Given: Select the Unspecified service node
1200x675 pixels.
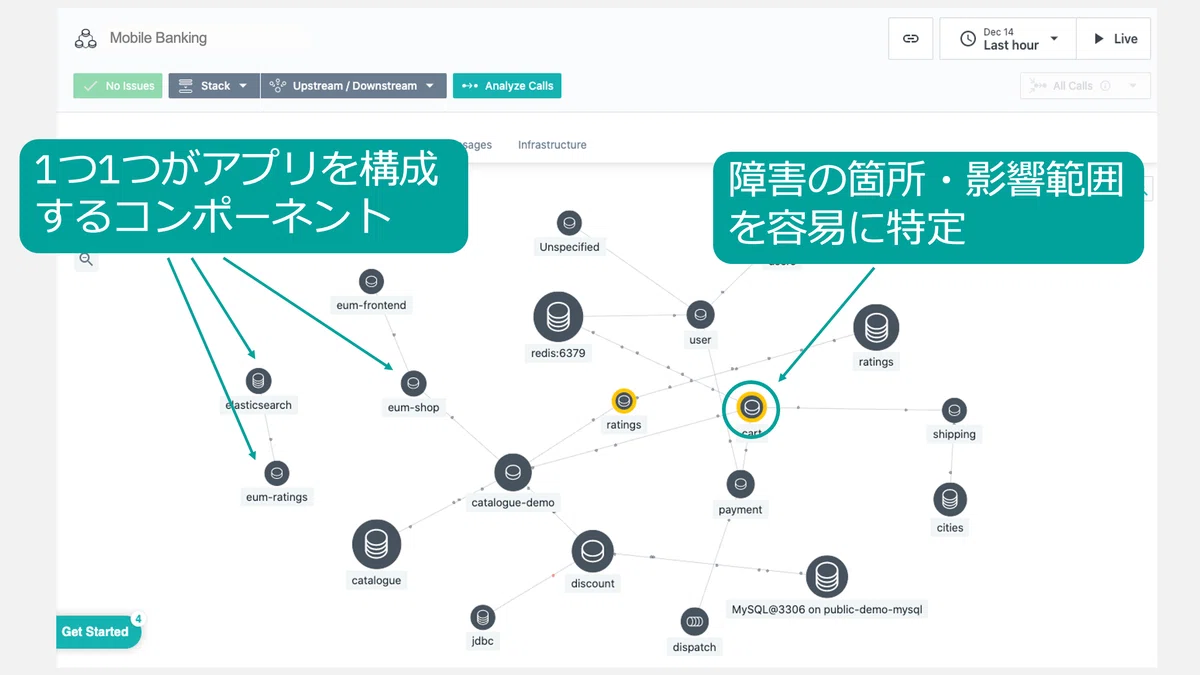Looking at the screenshot, I should coord(570,223).
